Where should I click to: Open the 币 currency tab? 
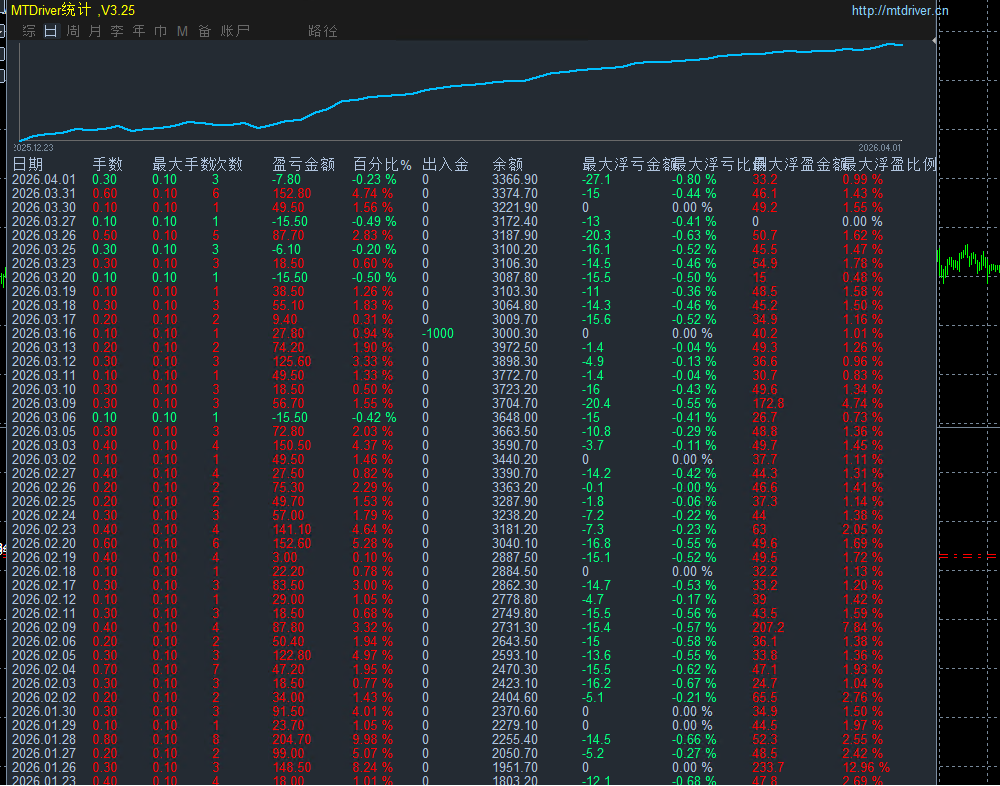(x=161, y=31)
